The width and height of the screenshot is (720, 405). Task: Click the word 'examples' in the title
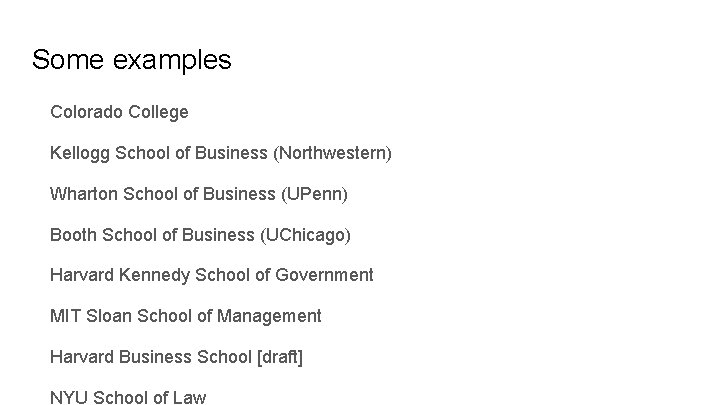coord(173,60)
